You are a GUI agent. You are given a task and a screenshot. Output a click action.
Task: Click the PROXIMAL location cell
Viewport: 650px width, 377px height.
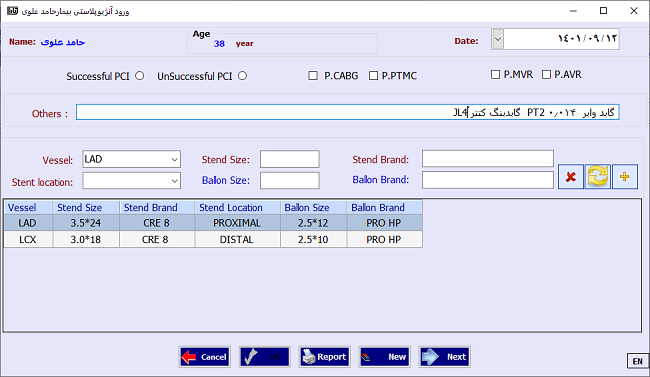[238, 223]
